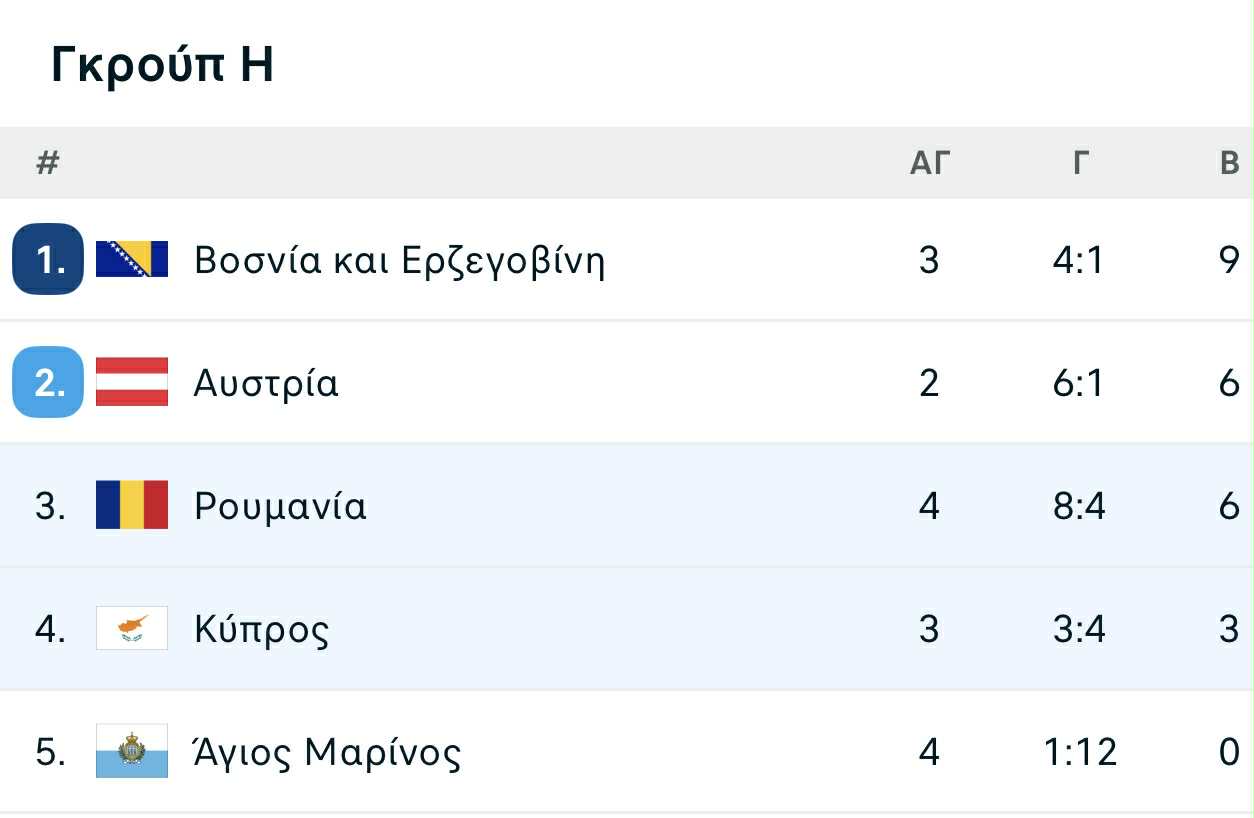Select the dark blue rank 1 badge
1254x818 pixels.
(x=48, y=259)
